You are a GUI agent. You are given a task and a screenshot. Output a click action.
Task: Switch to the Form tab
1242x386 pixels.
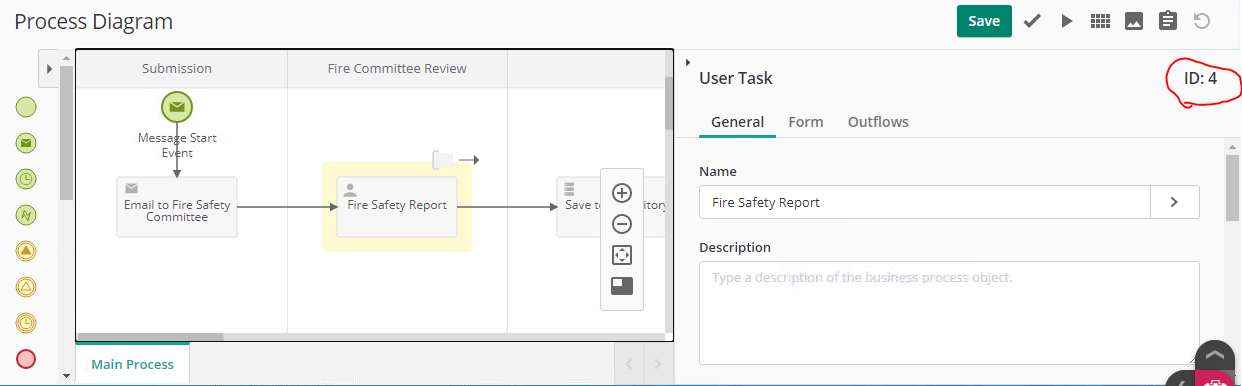(806, 122)
